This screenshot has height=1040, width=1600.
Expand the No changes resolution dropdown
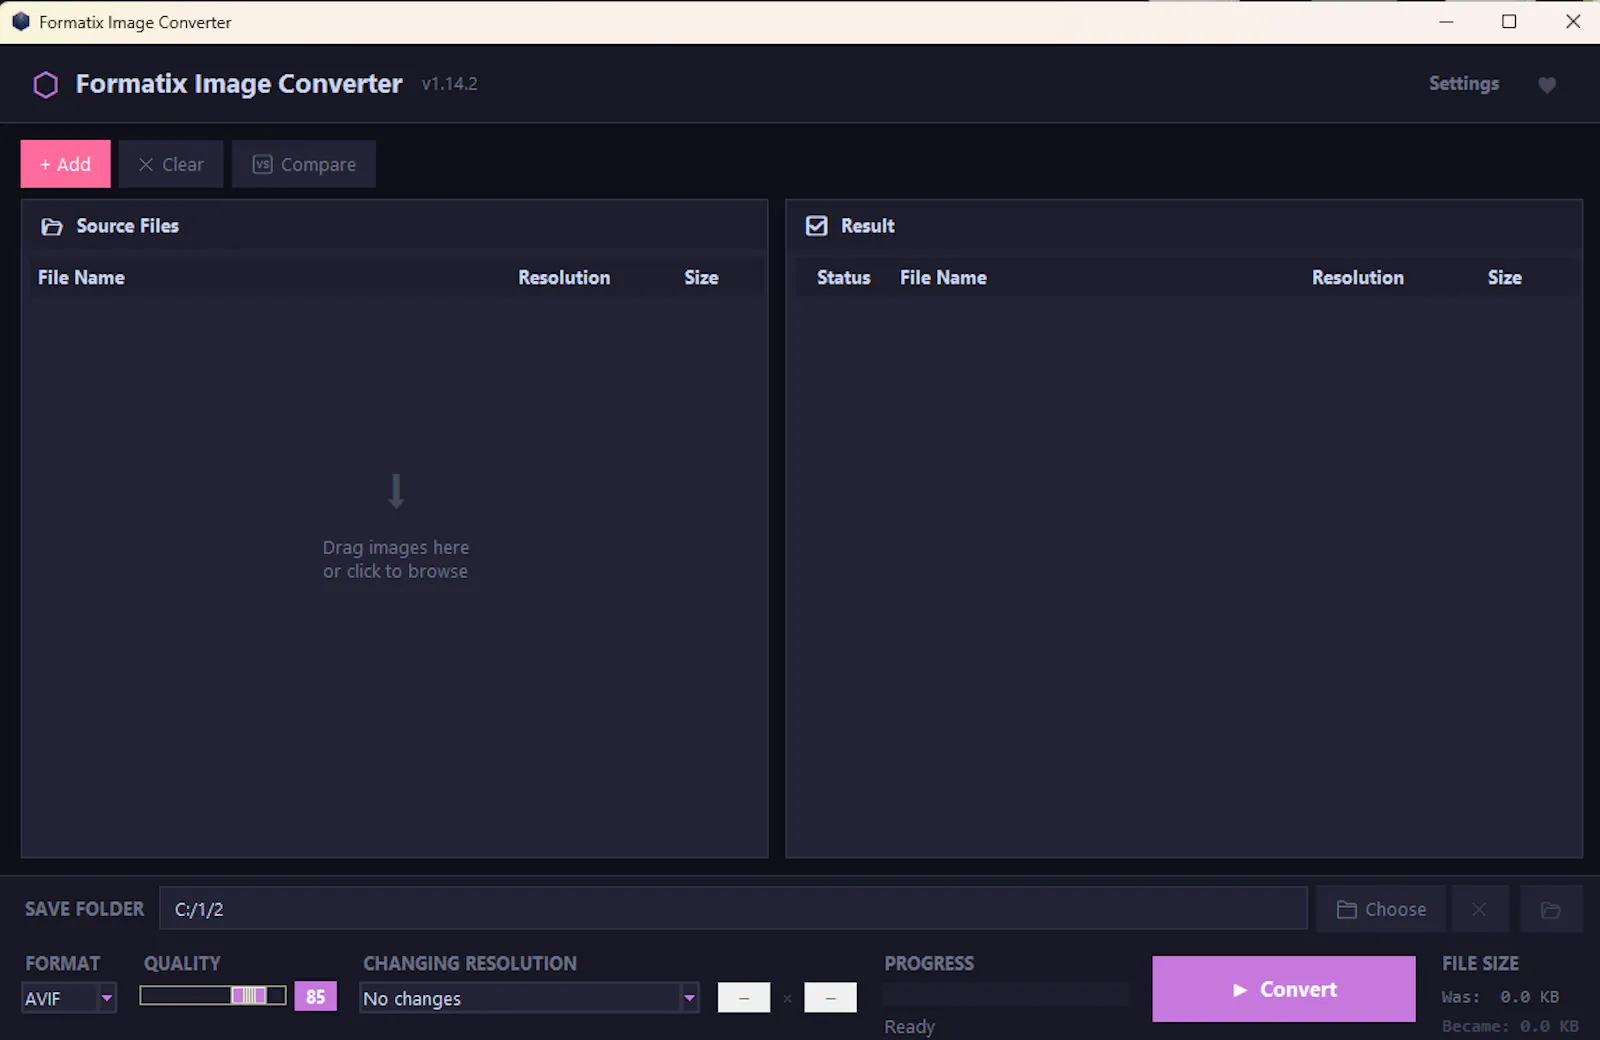pos(529,998)
